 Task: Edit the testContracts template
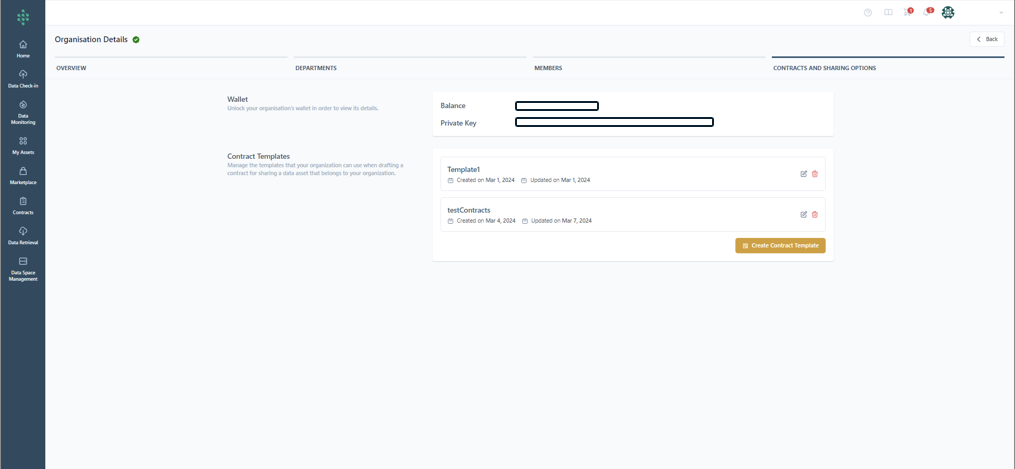point(803,214)
